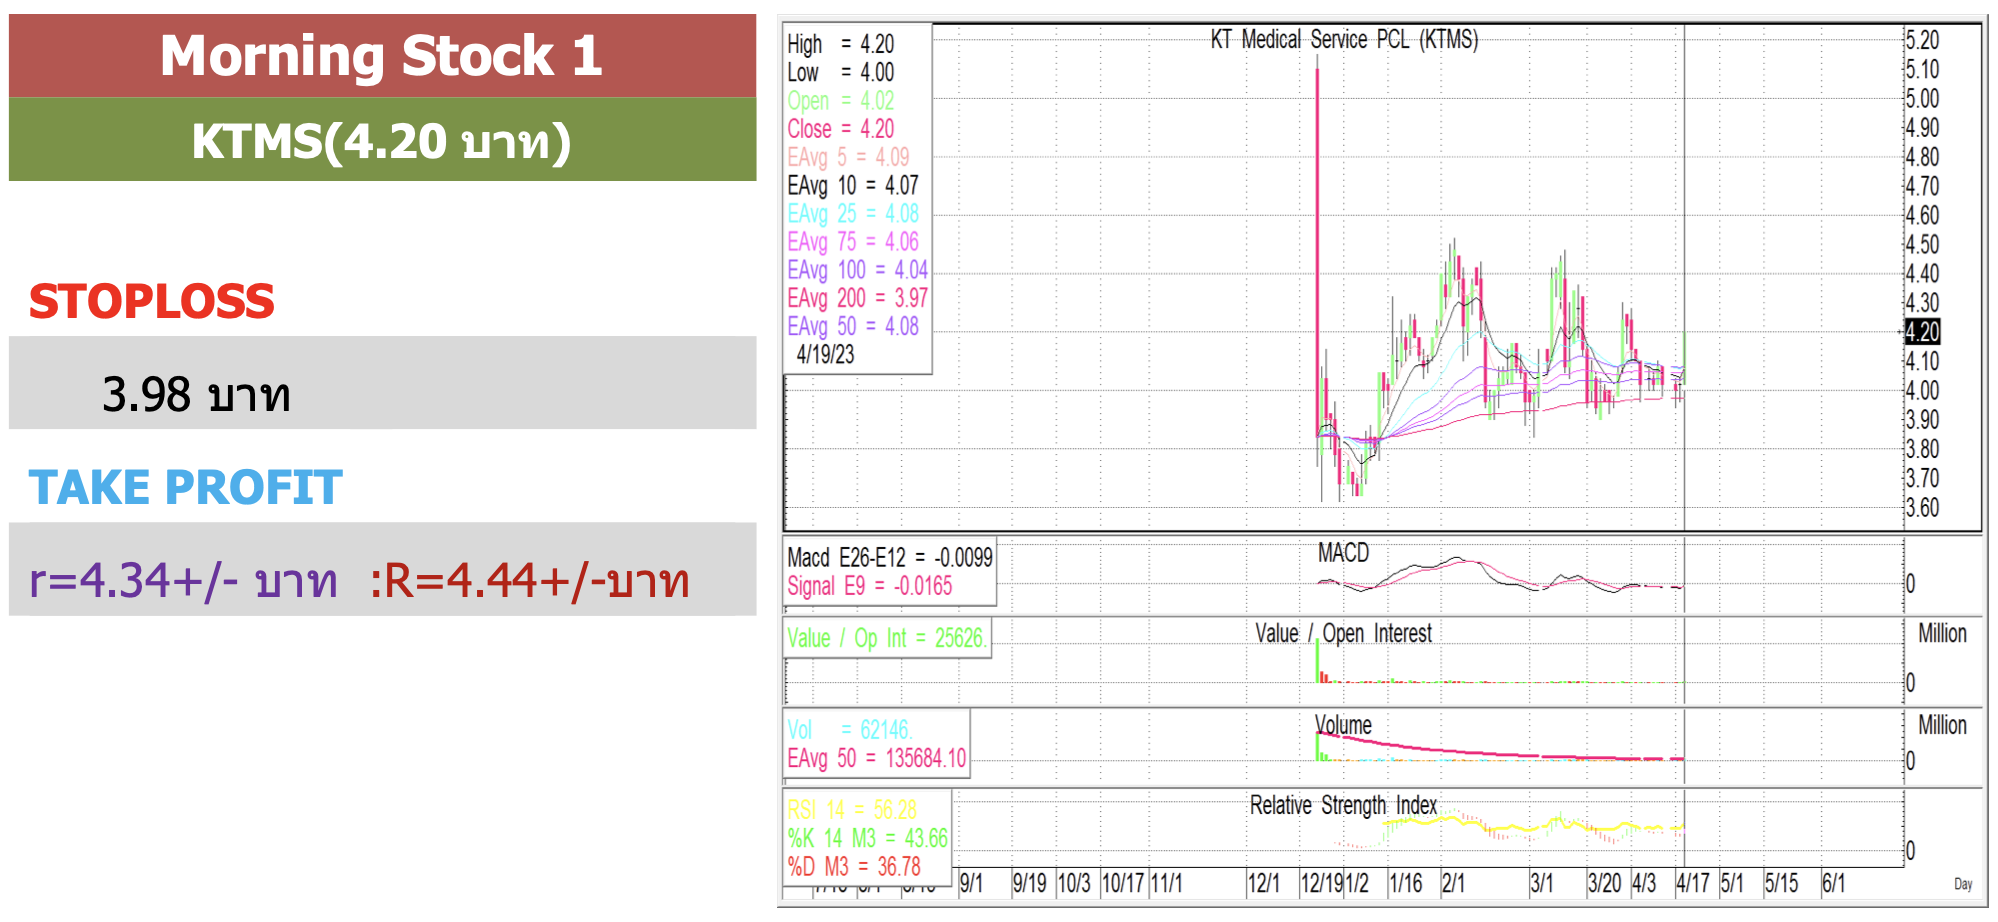Click the Vol = 62146 legend row
This screenshot has height=922, width=1998.
(850, 730)
